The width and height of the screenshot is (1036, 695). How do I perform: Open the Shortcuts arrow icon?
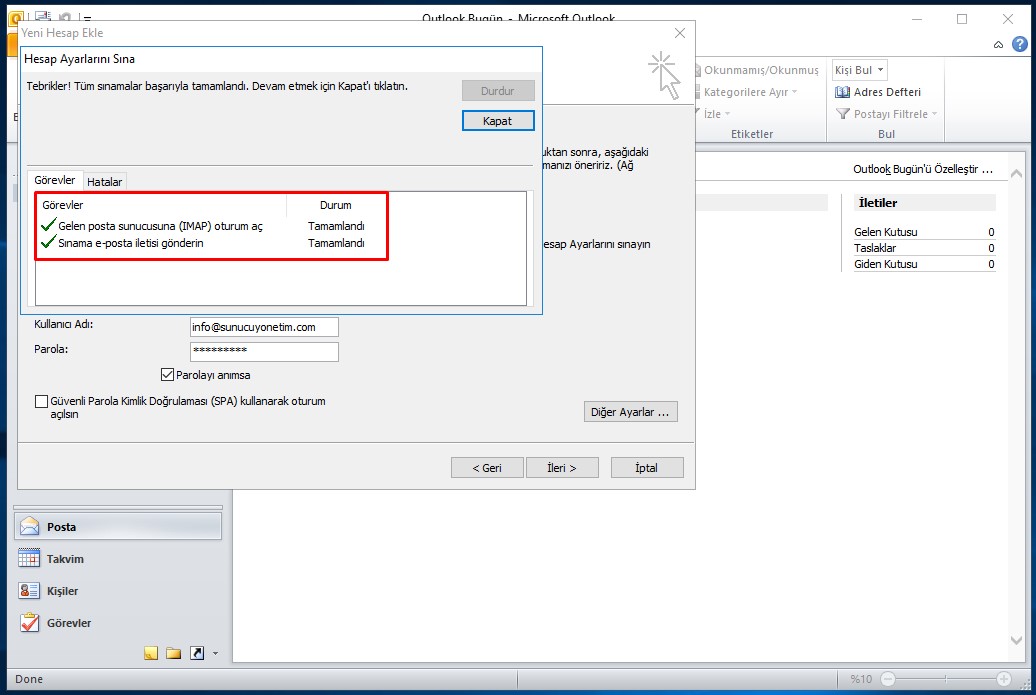pyautogui.click(x=197, y=653)
